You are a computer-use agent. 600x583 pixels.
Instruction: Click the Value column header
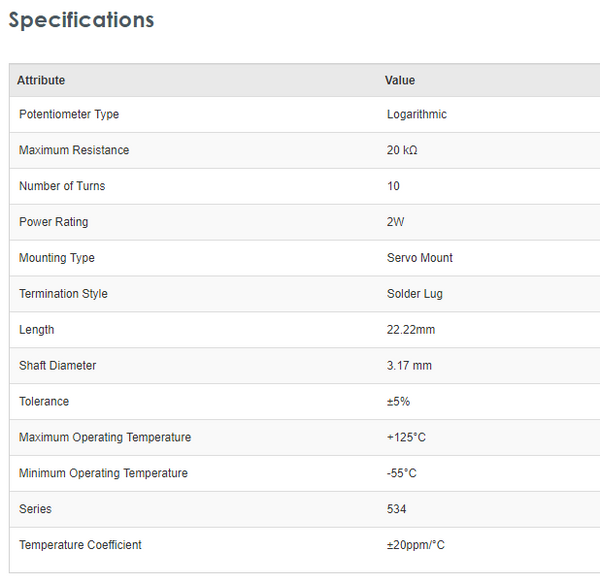(x=400, y=80)
